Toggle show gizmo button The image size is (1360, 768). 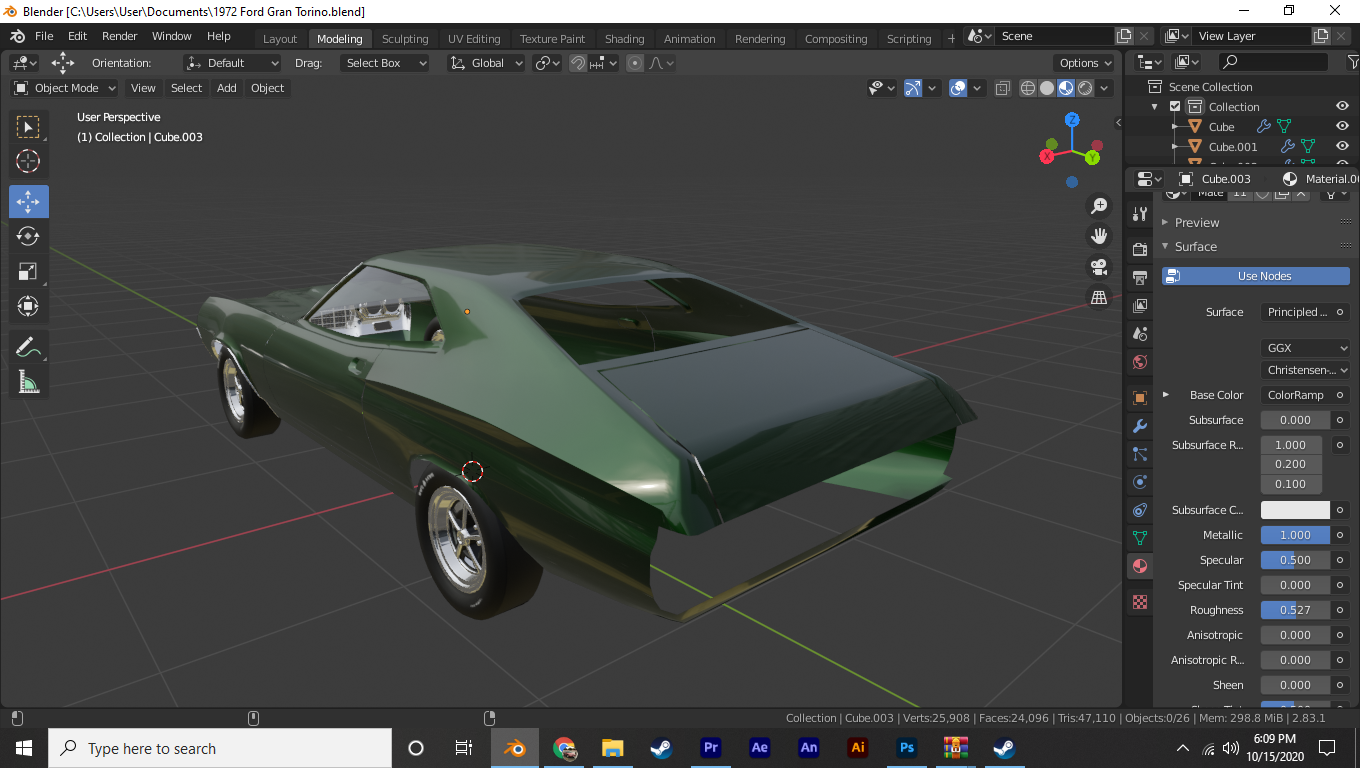click(x=913, y=88)
